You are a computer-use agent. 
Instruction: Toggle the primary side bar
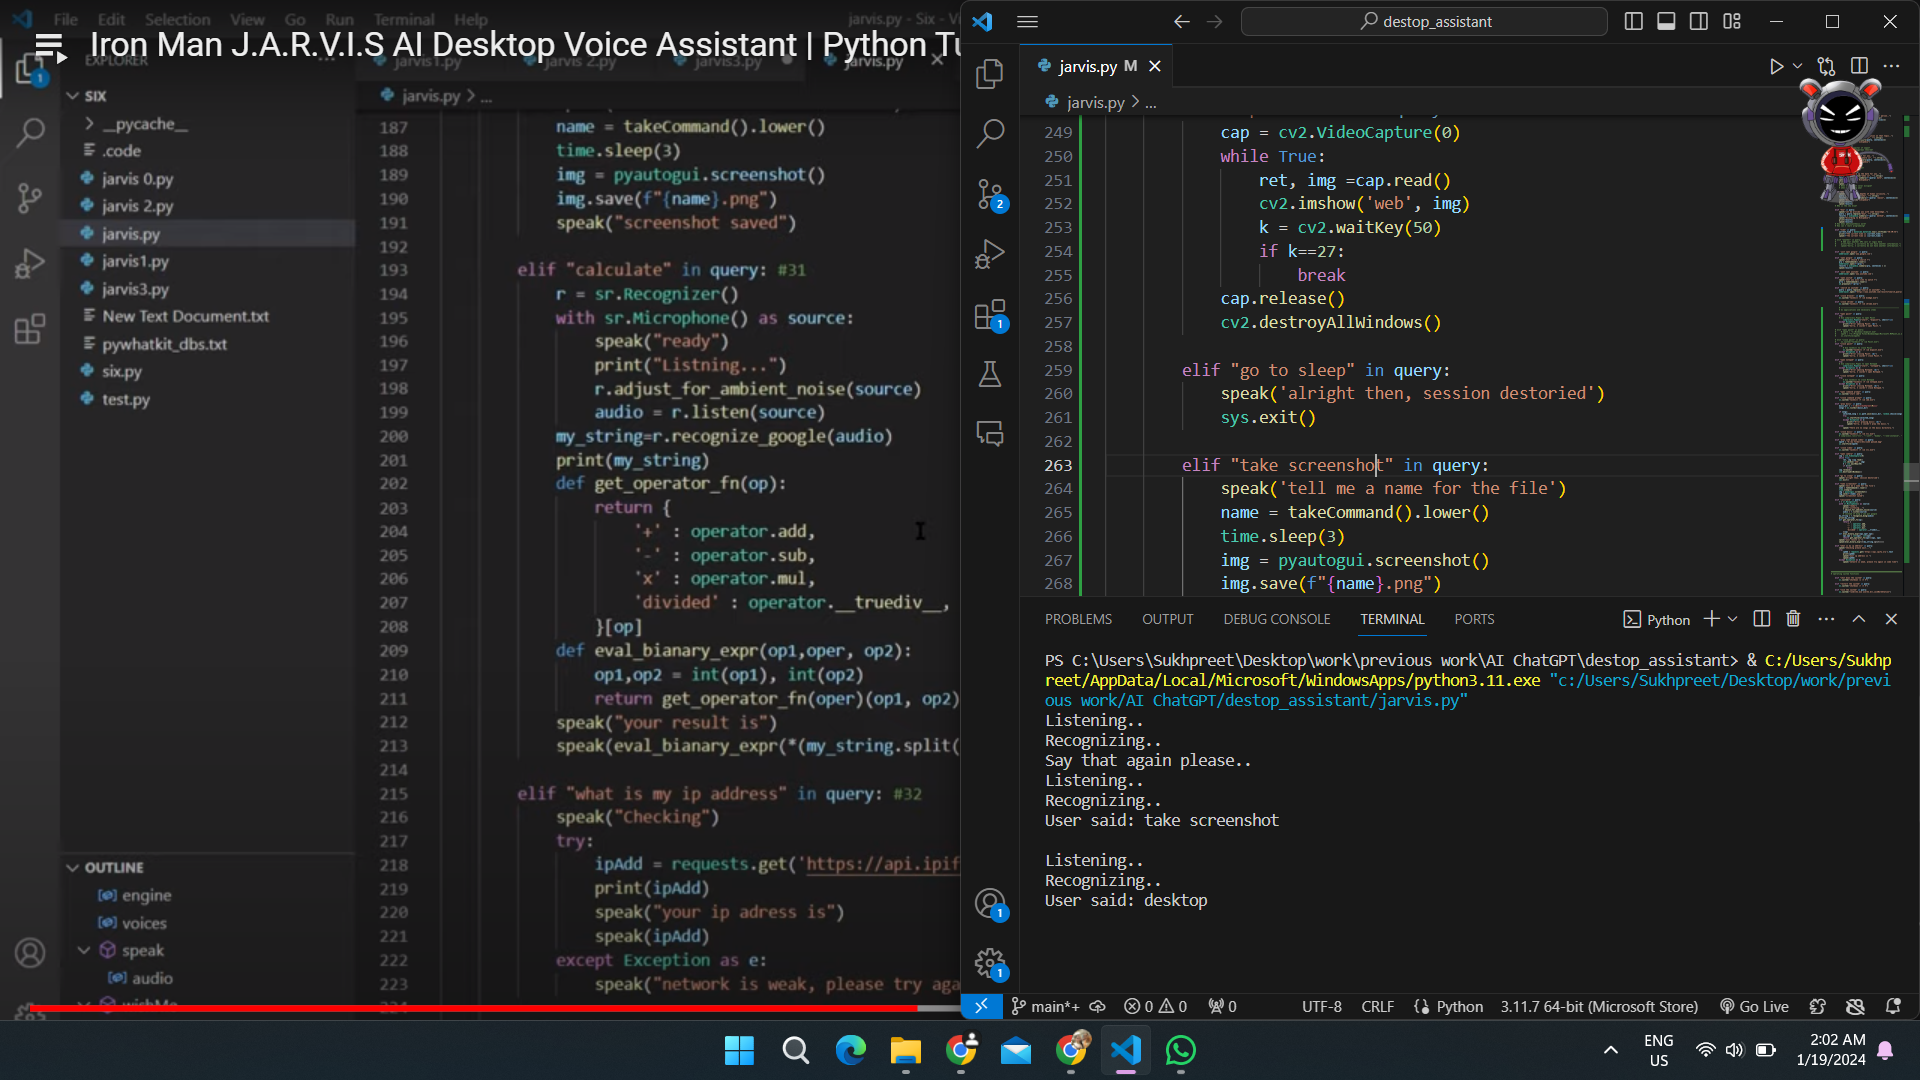point(1634,21)
